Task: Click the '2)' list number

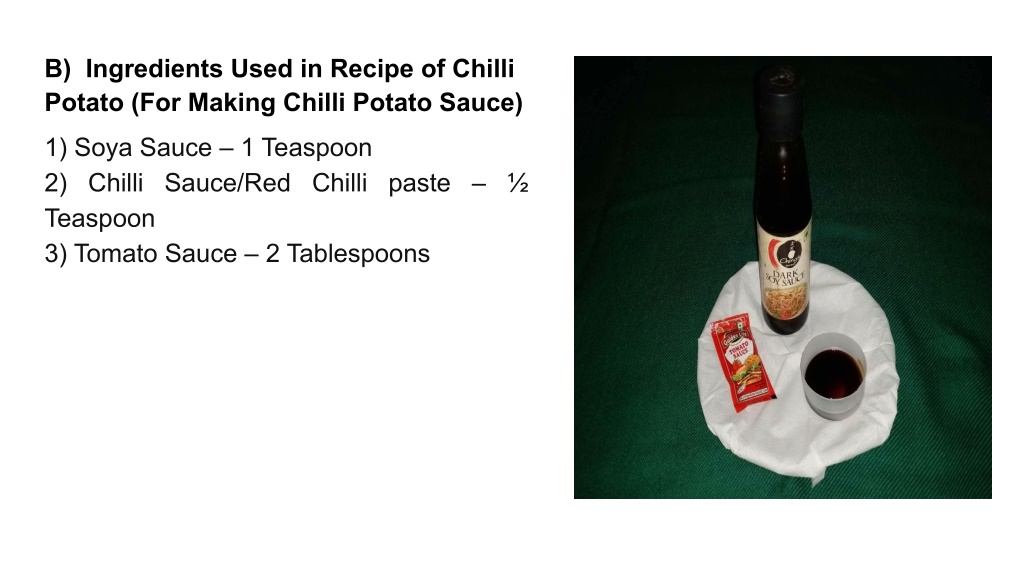Action: pos(56,184)
